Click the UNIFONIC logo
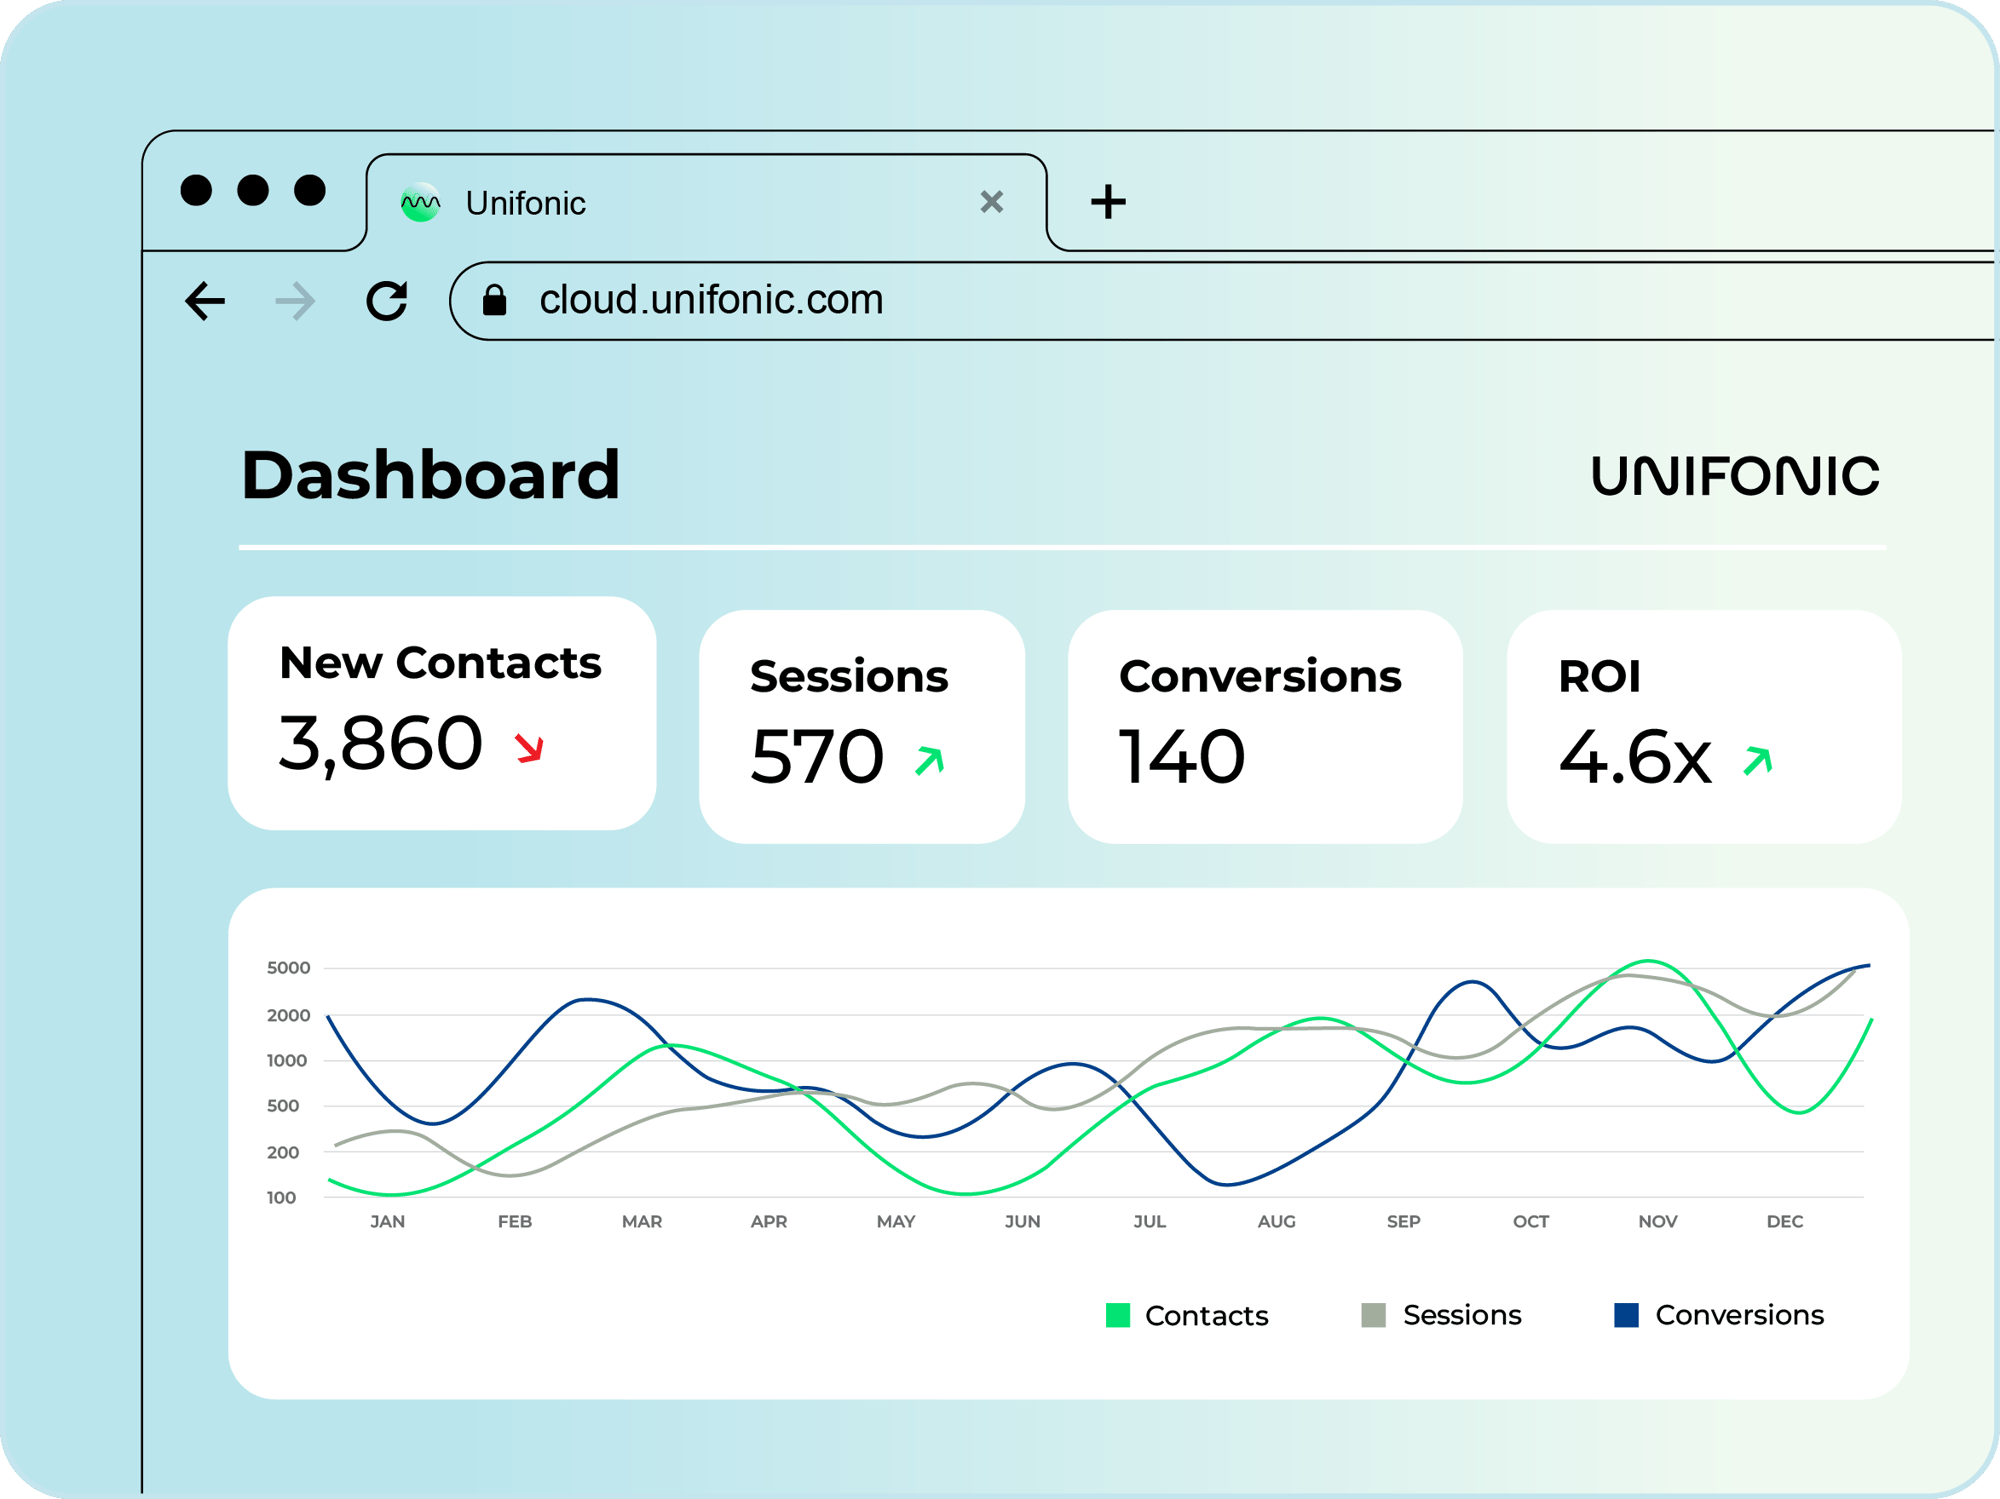Image resolution: width=2000 pixels, height=1499 pixels. coord(1735,475)
